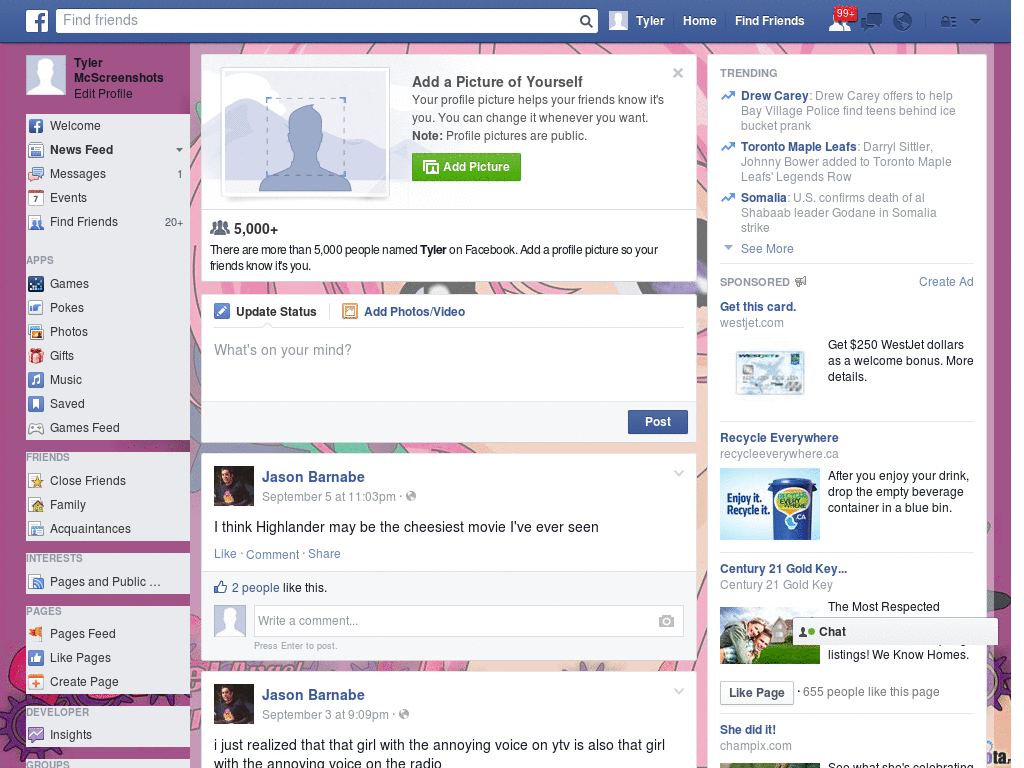Open the account menu arrow in top bar

[x=975, y=22]
